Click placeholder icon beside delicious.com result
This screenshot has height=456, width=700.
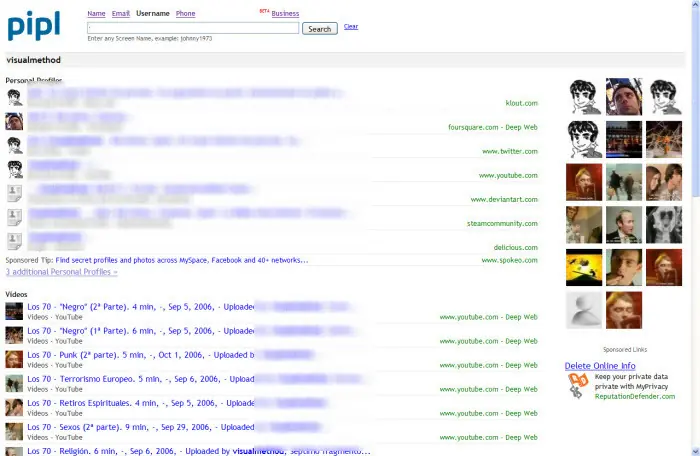pyautogui.click(x=14, y=242)
